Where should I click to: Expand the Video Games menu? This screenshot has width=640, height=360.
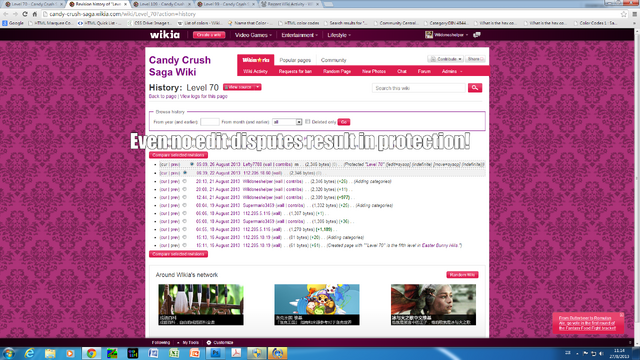pyautogui.click(x=253, y=35)
